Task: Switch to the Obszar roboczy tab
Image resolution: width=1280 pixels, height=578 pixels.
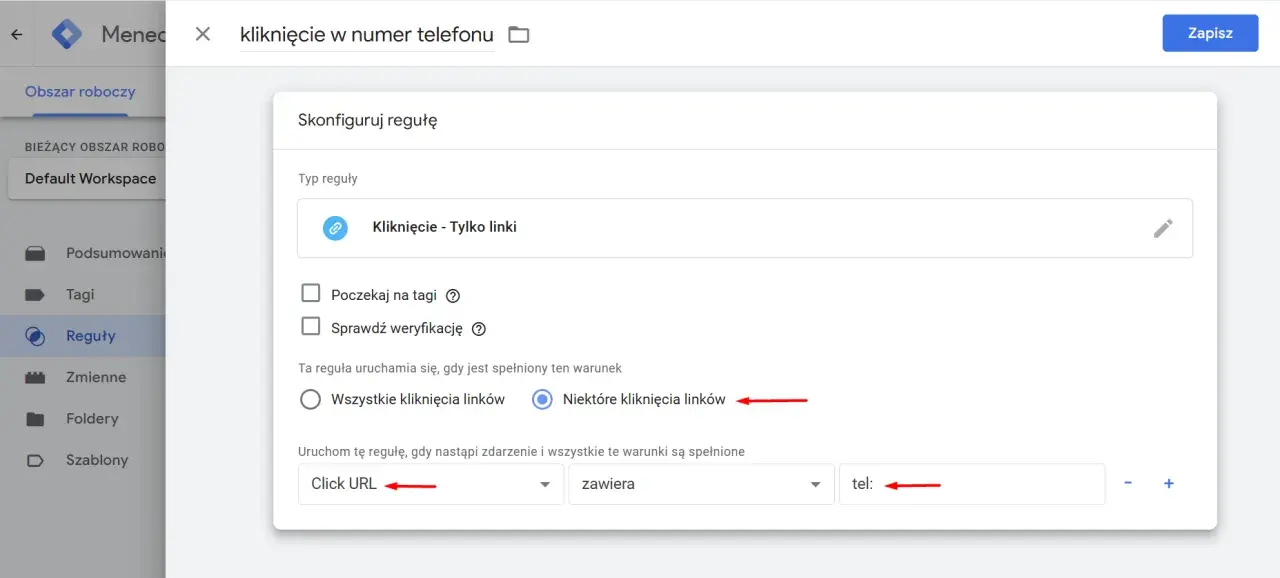Action: coord(80,92)
